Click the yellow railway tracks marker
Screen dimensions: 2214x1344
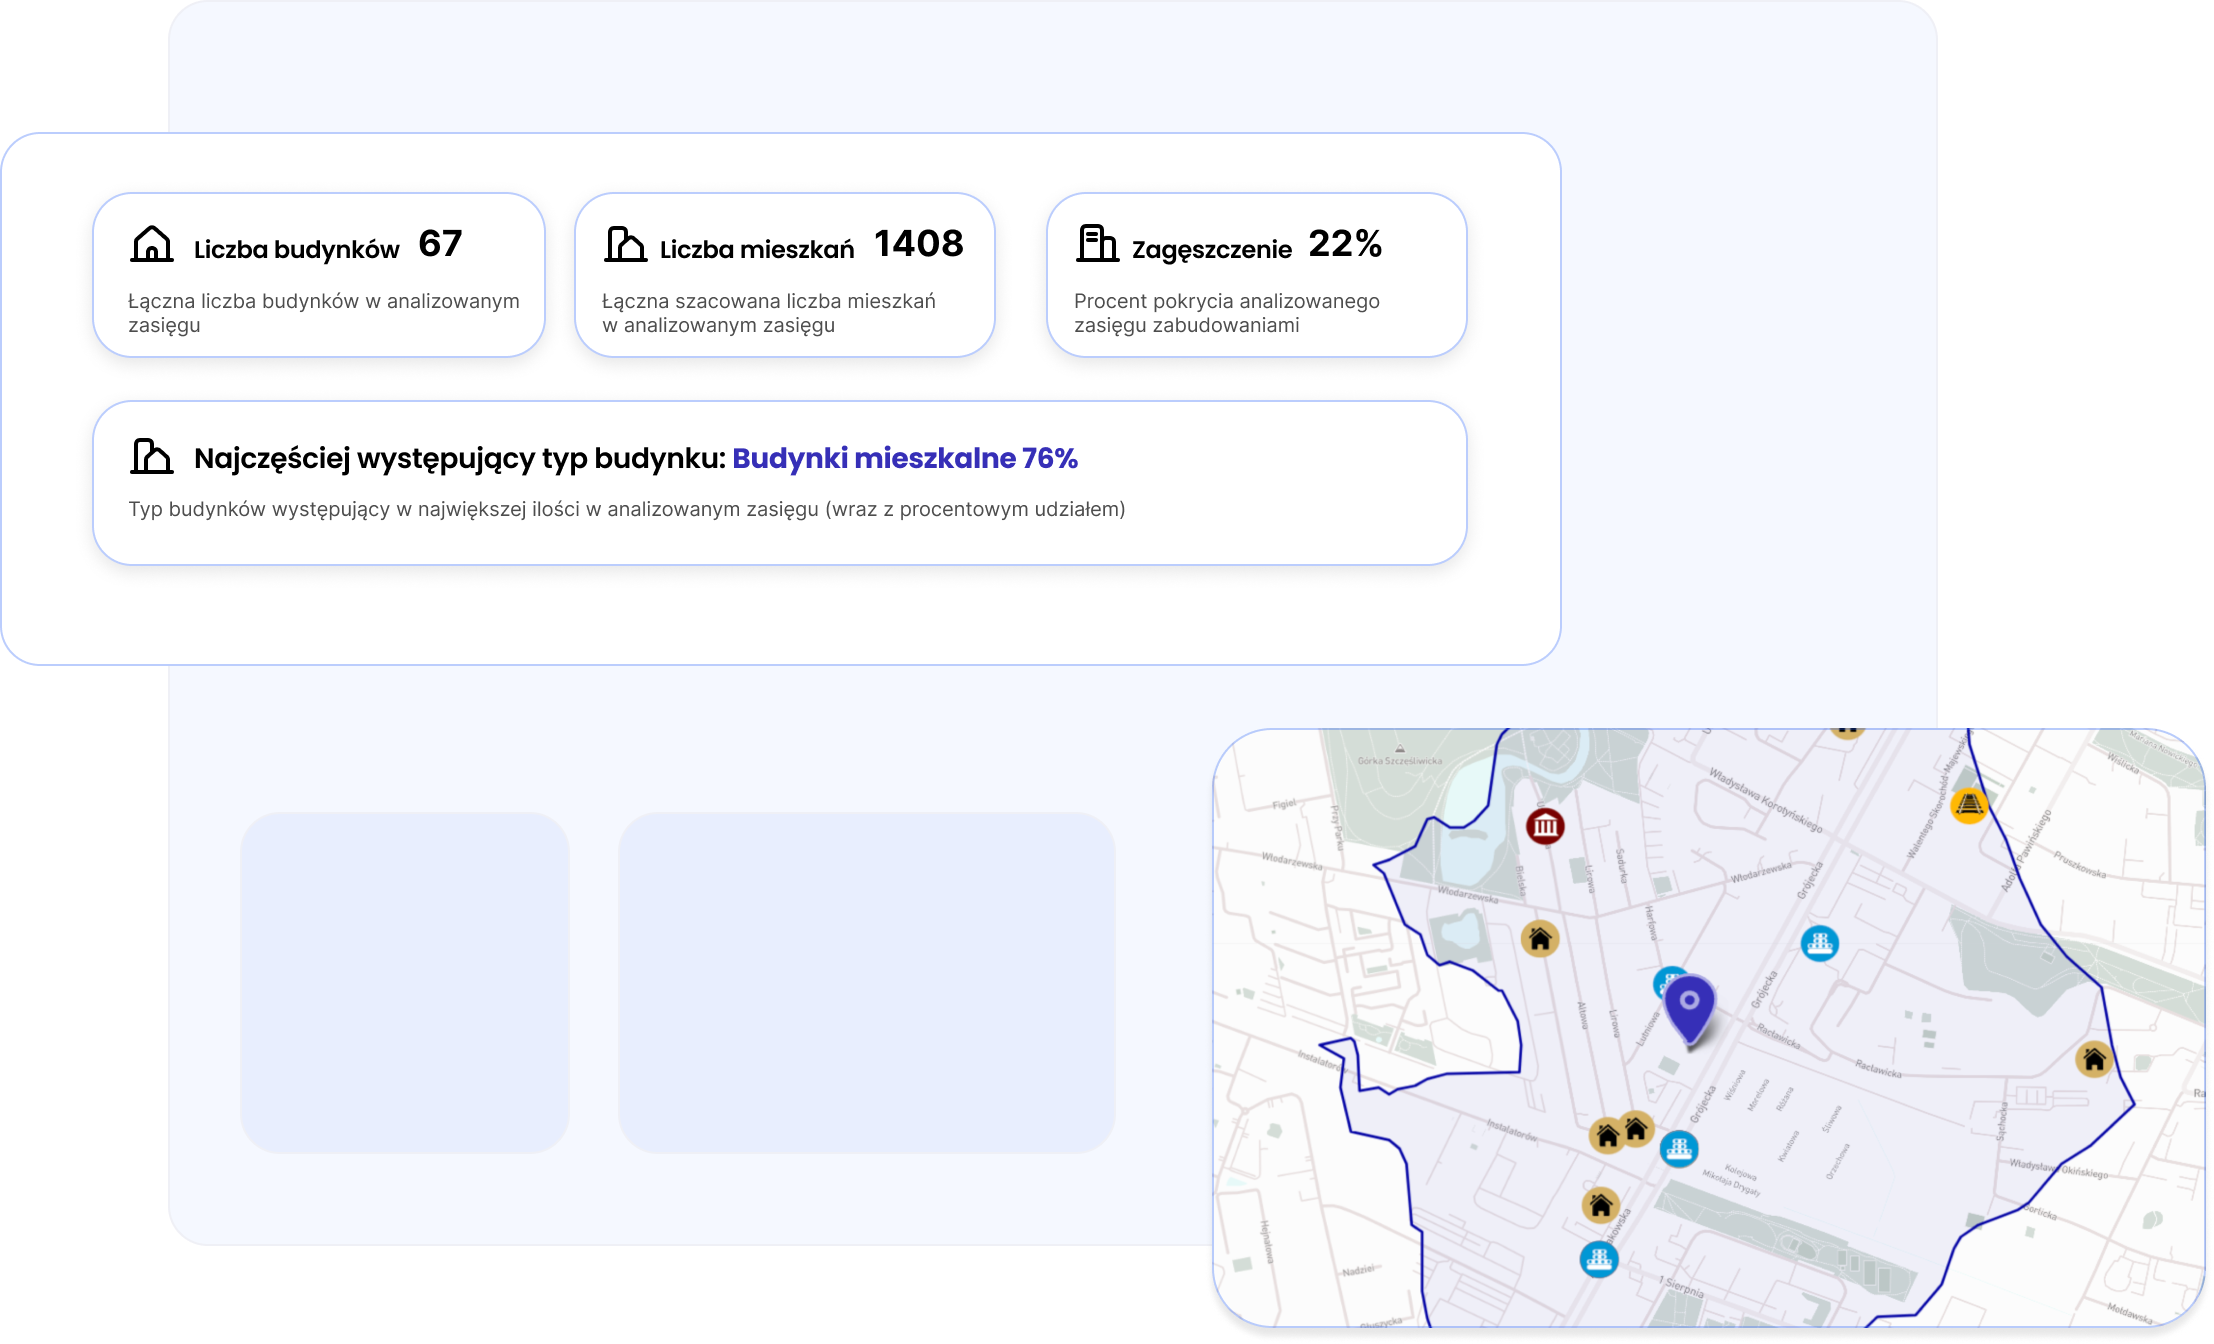tap(1968, 805)
